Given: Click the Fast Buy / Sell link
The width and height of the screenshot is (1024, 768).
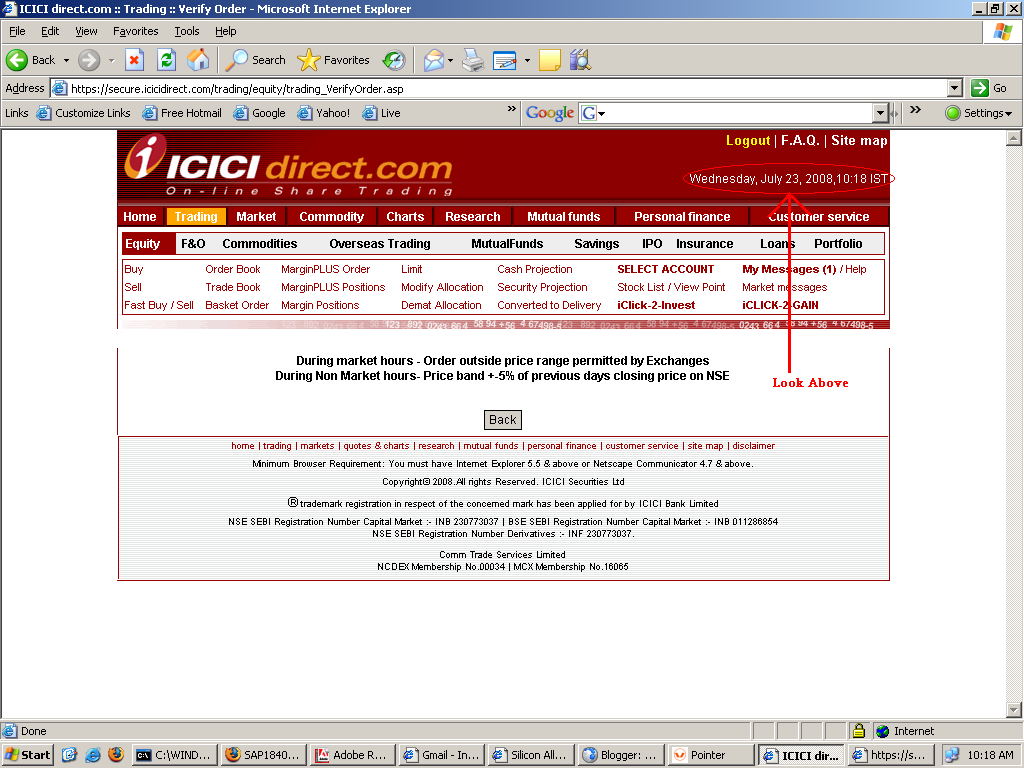Looking at the screenshot, I should 159,305.
